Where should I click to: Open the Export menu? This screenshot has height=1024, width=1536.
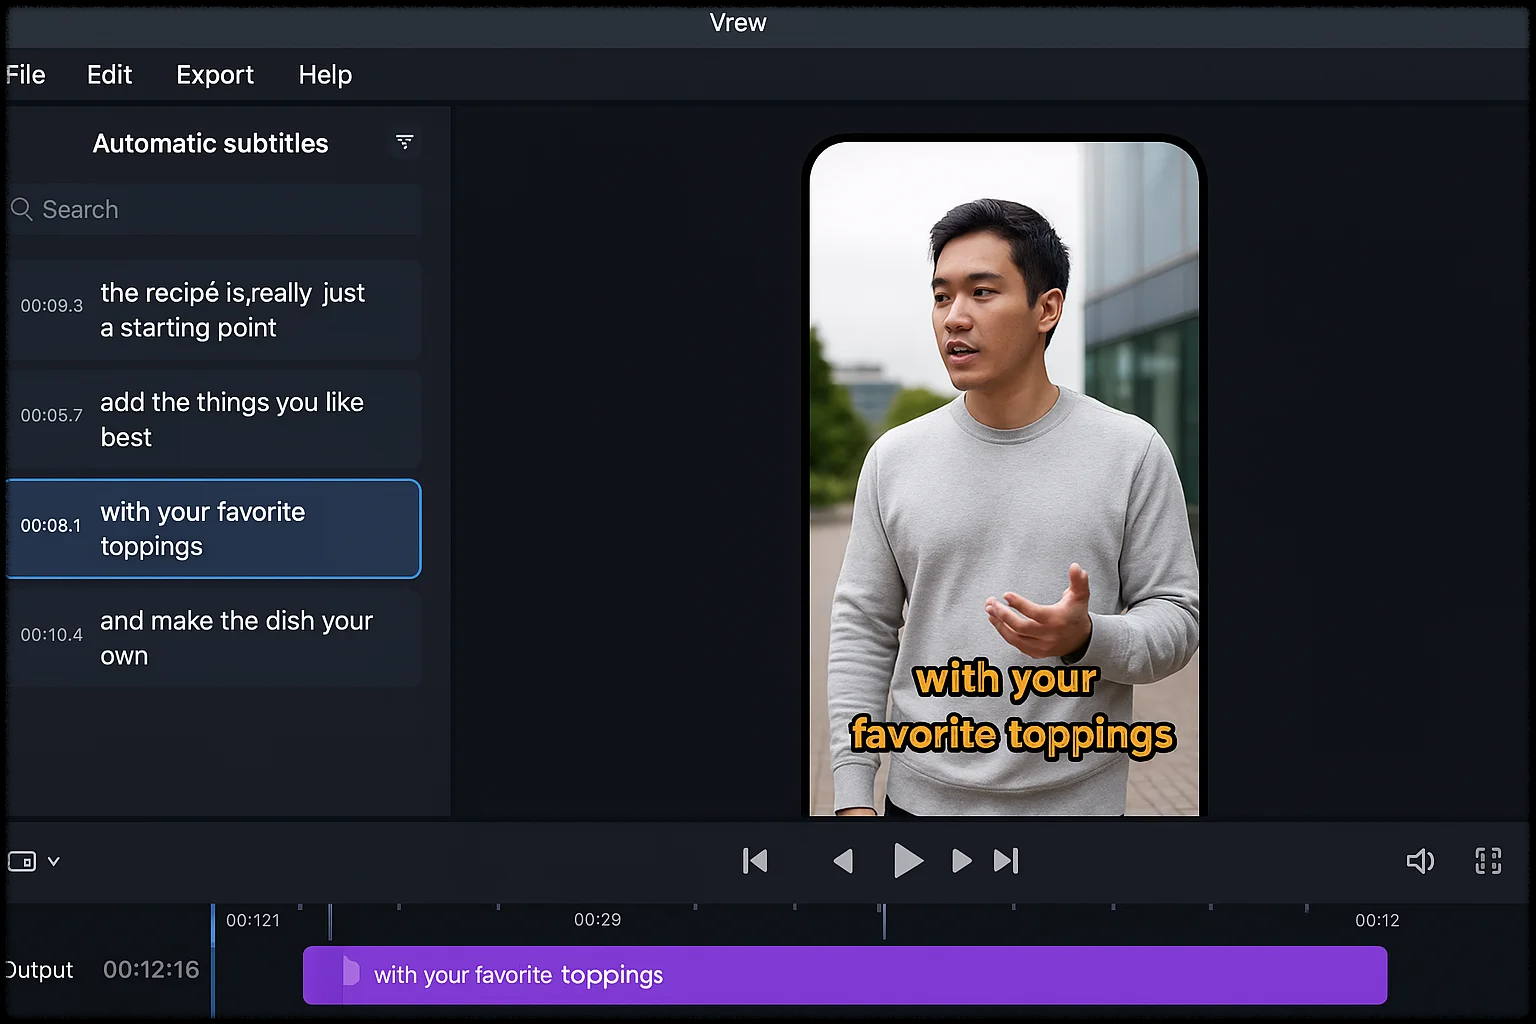[215, 75]
